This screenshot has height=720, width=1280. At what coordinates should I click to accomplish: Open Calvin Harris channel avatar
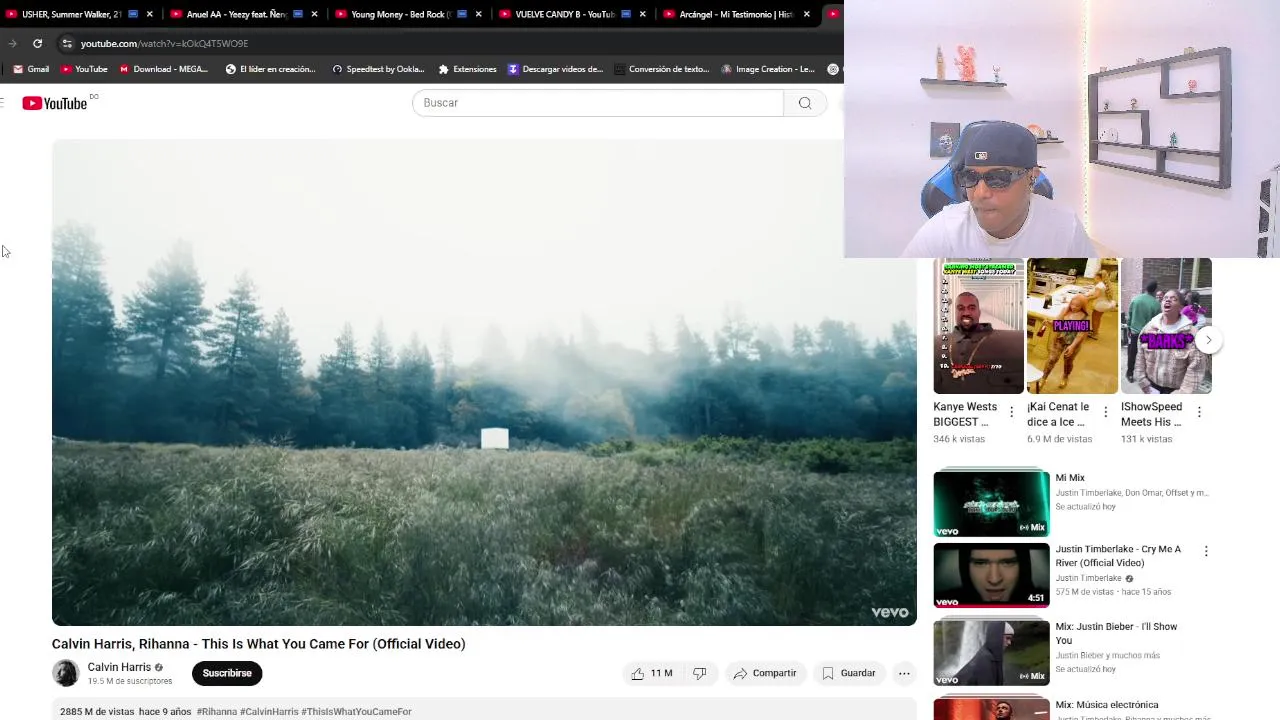pos(65,673)
